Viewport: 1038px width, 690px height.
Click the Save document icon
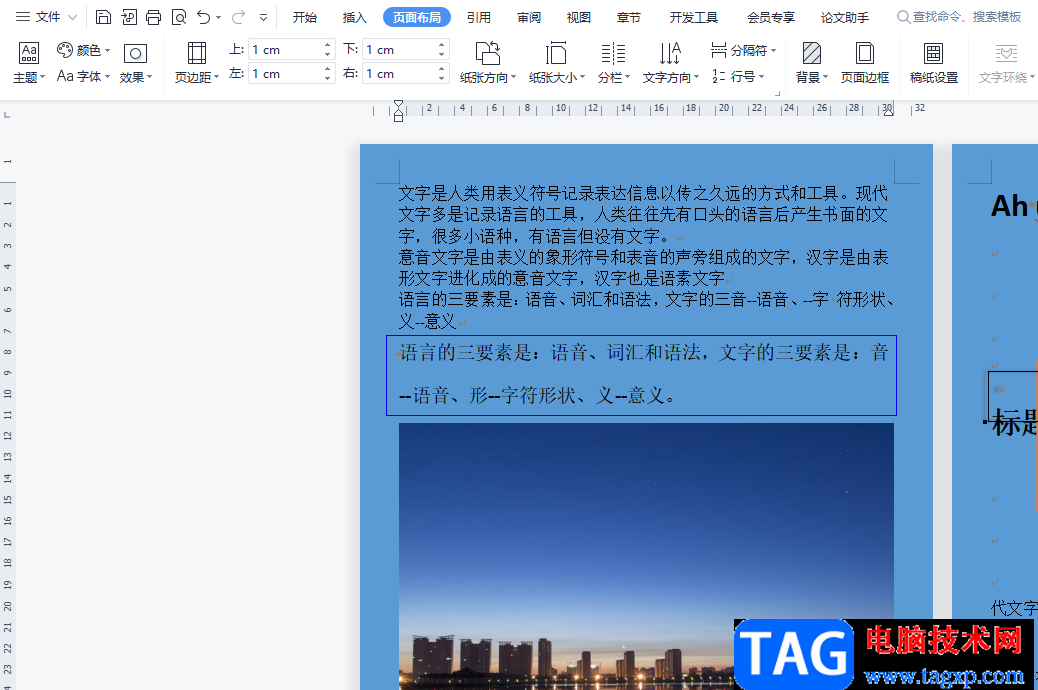103,17
